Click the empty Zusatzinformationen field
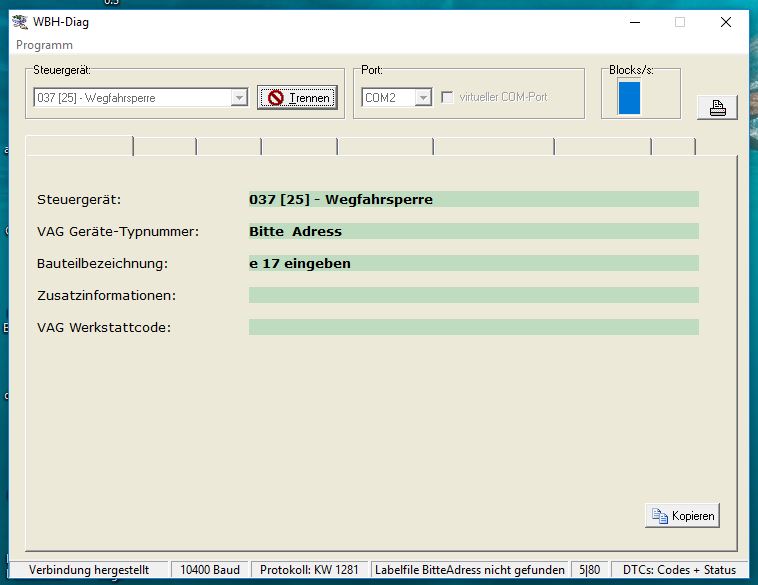Screen dimensions: 758x585 coord(473,295)
